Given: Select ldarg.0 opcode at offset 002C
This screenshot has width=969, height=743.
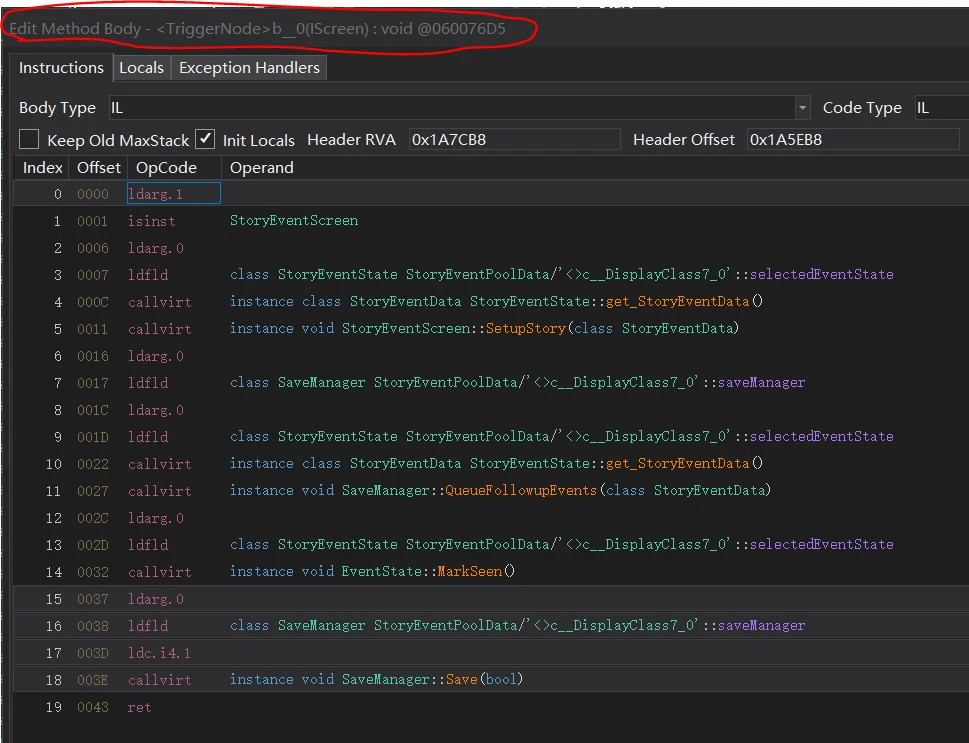Looking at the screenshot, I should point(156,518).
